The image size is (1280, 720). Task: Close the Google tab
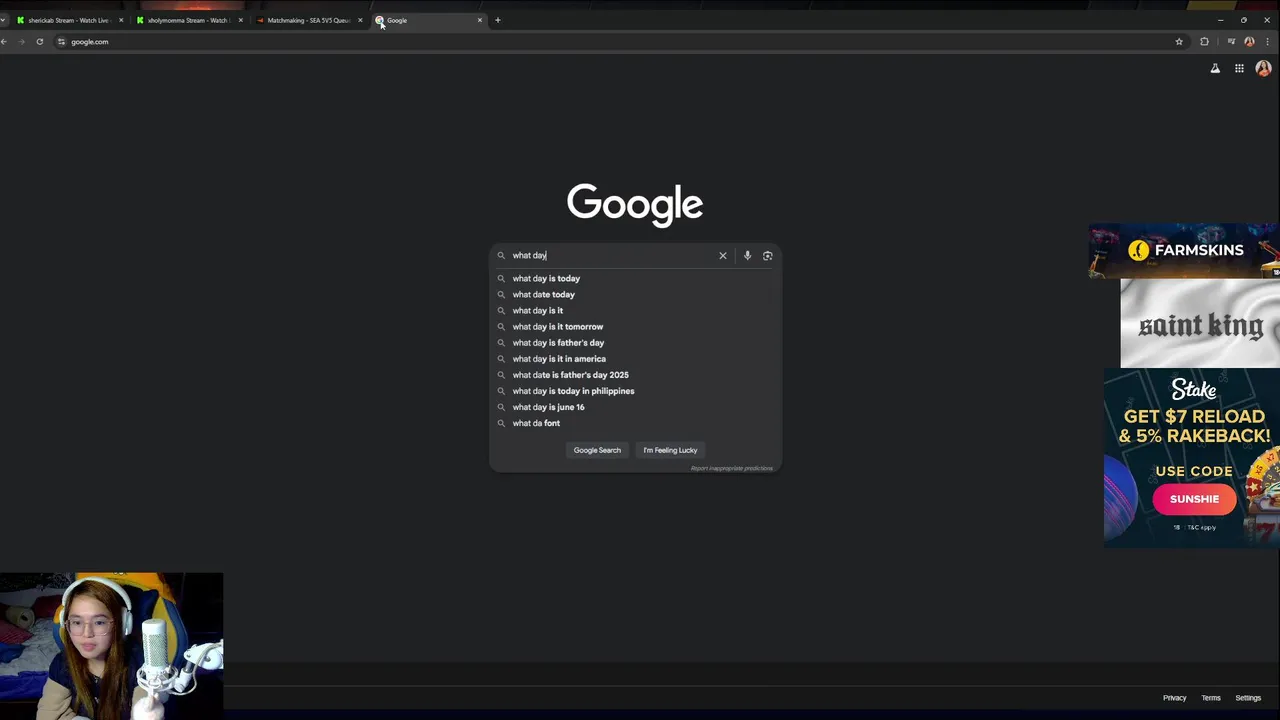[x=480, y=20]
